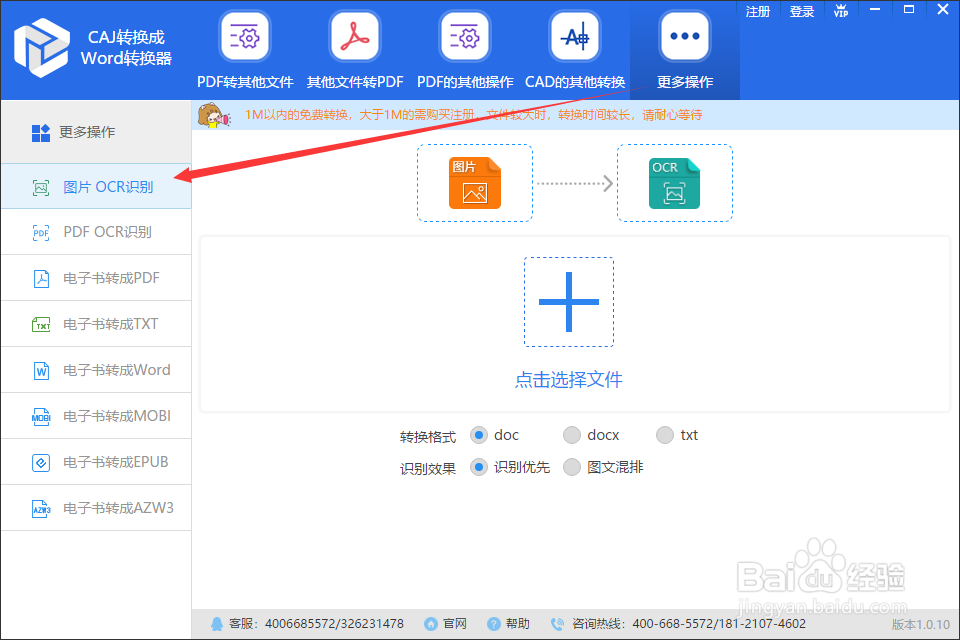Viewport: 960px width, 640px height.
Task: Click the 登录 option in the title bar
Action: [801, 11]
